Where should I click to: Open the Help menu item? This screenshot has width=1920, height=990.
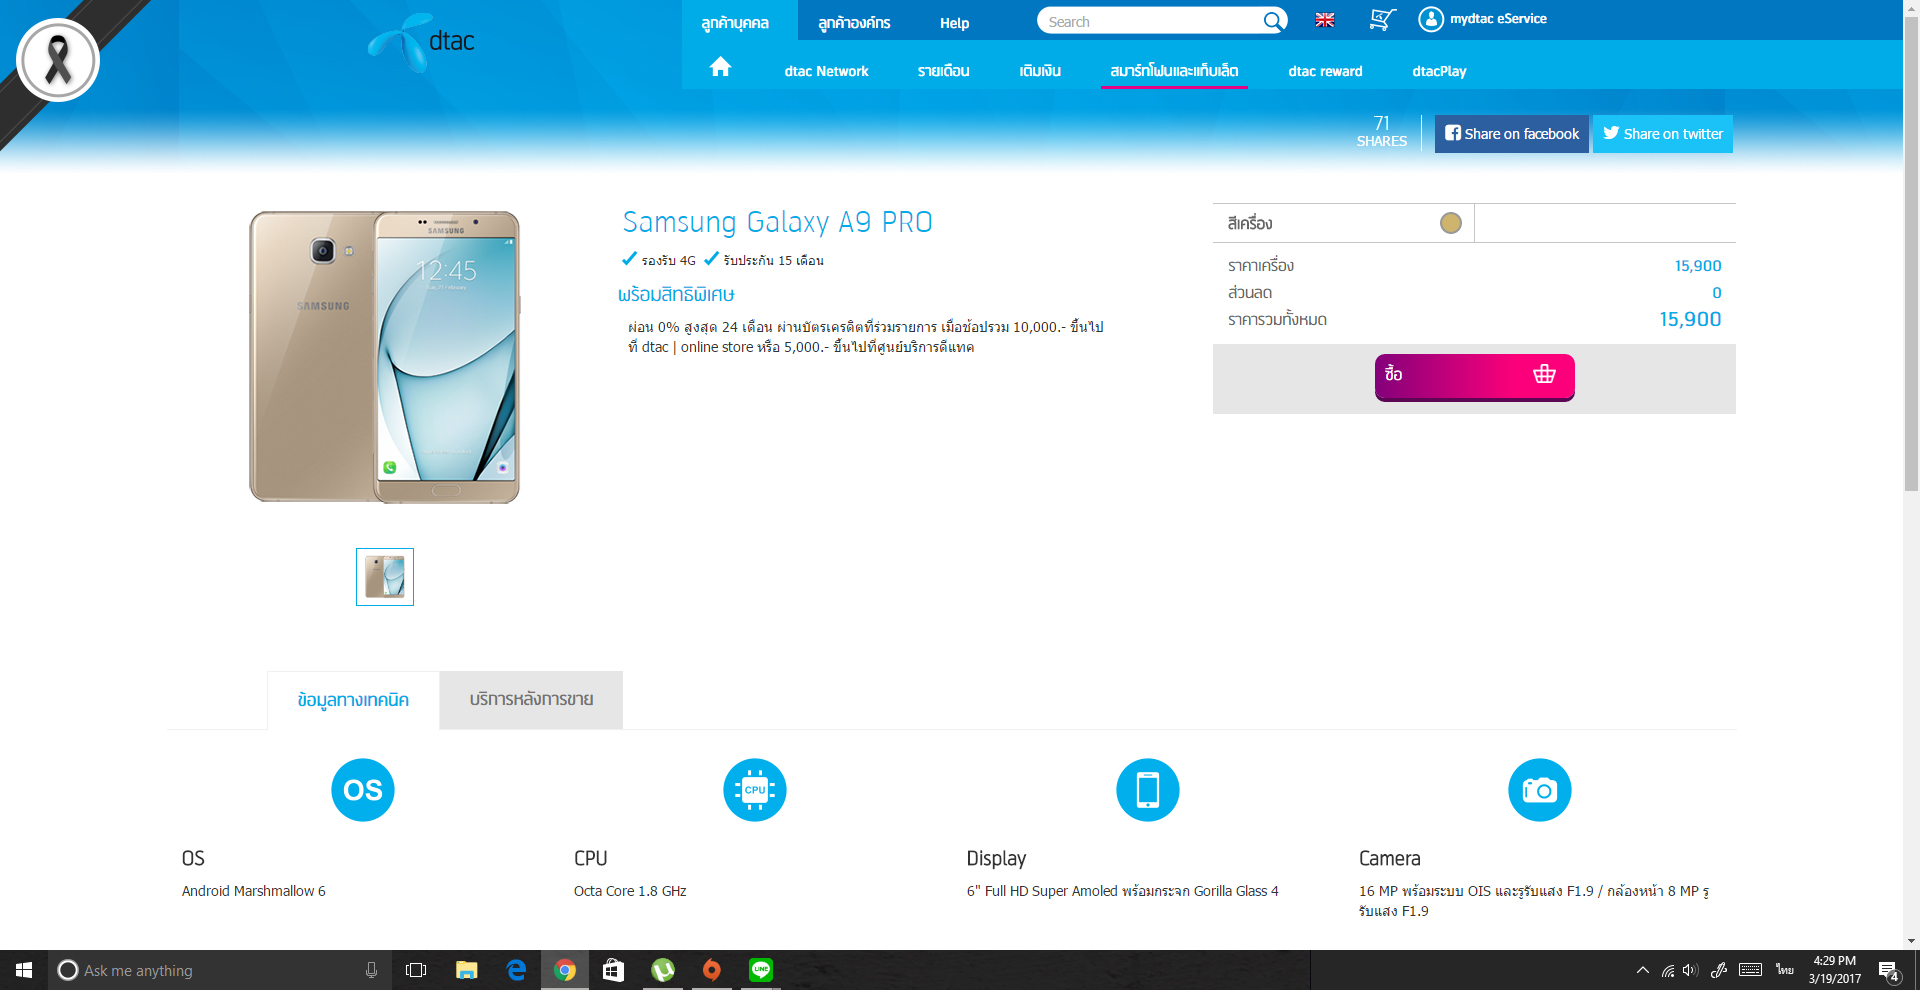tap(955, 22)
